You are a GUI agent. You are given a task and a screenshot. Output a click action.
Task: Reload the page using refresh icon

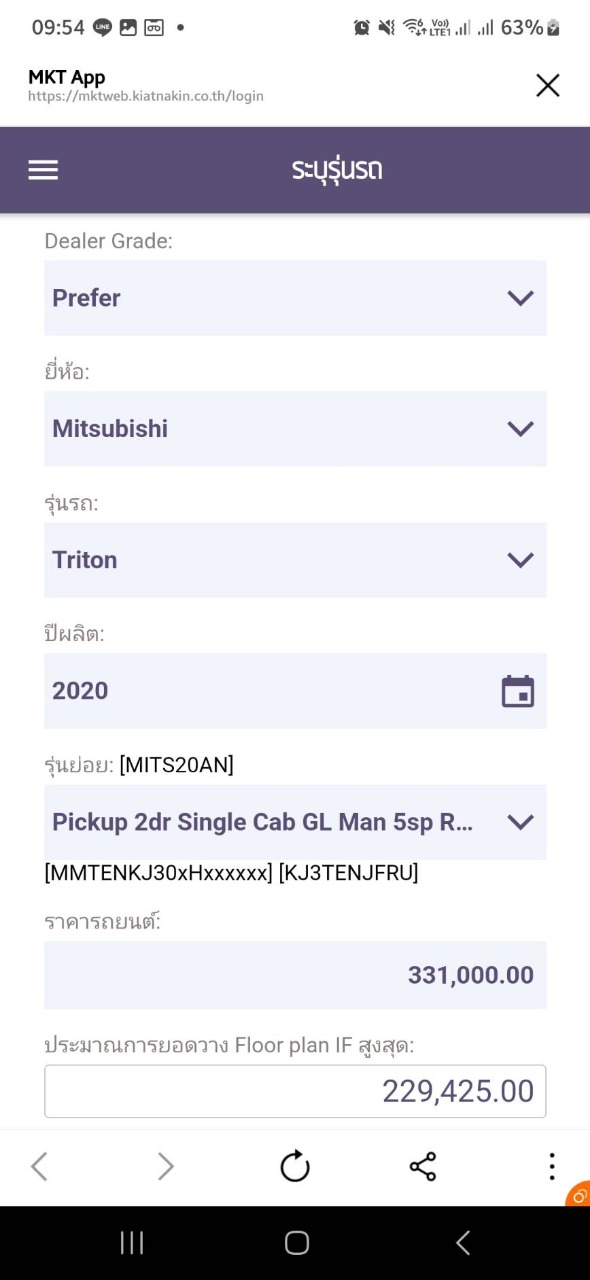coord(295,1166)
